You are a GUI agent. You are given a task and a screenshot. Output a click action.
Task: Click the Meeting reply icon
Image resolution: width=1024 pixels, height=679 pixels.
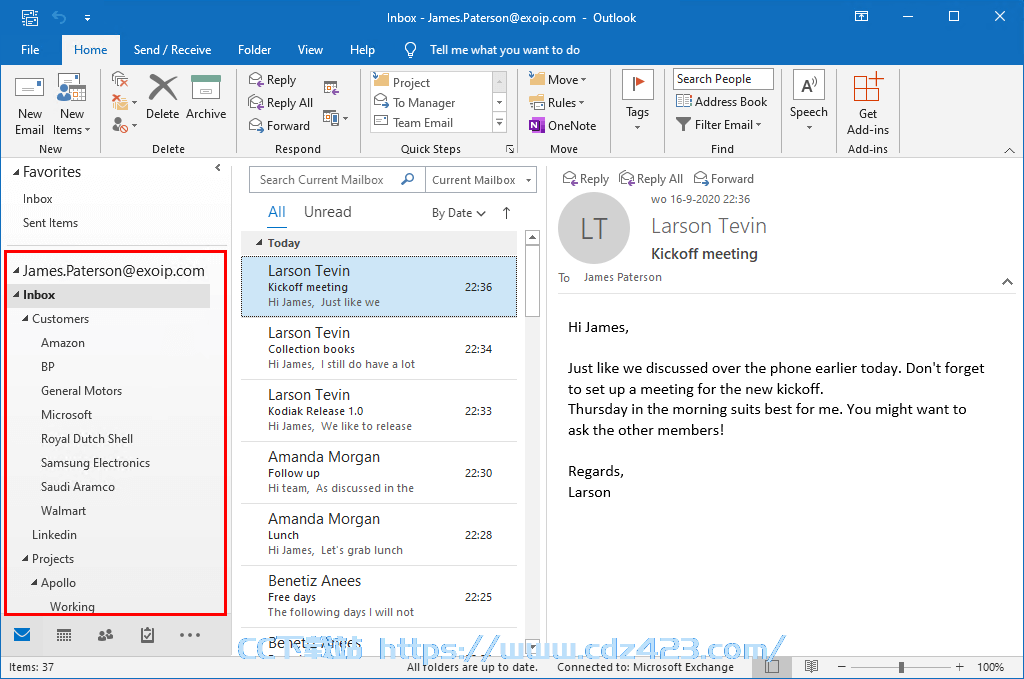(331, 87)
